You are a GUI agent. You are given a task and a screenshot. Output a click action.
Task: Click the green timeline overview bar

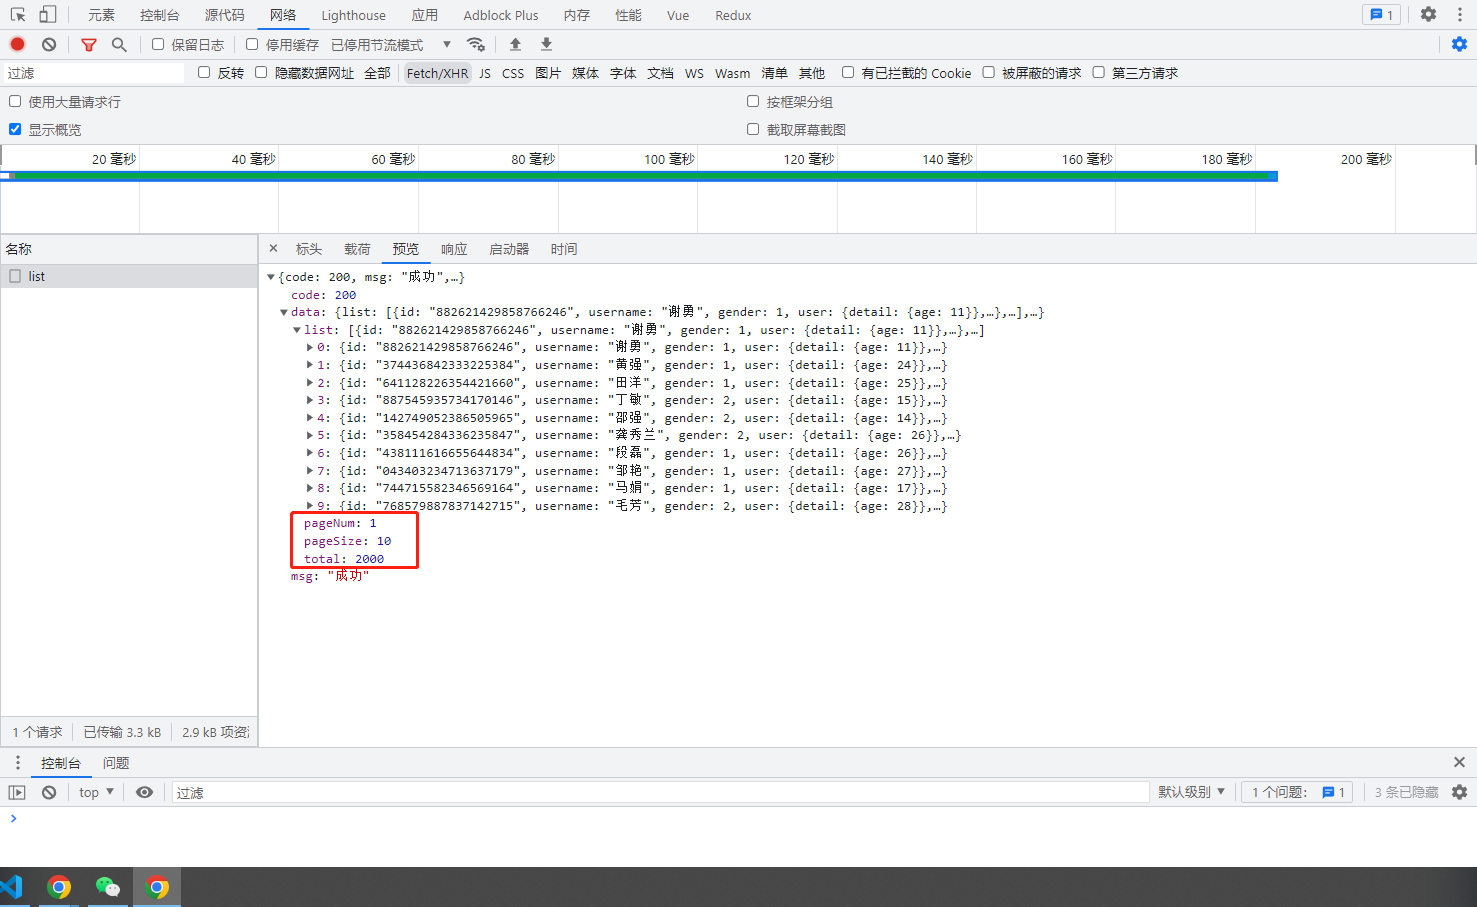[x=640, y=176]
